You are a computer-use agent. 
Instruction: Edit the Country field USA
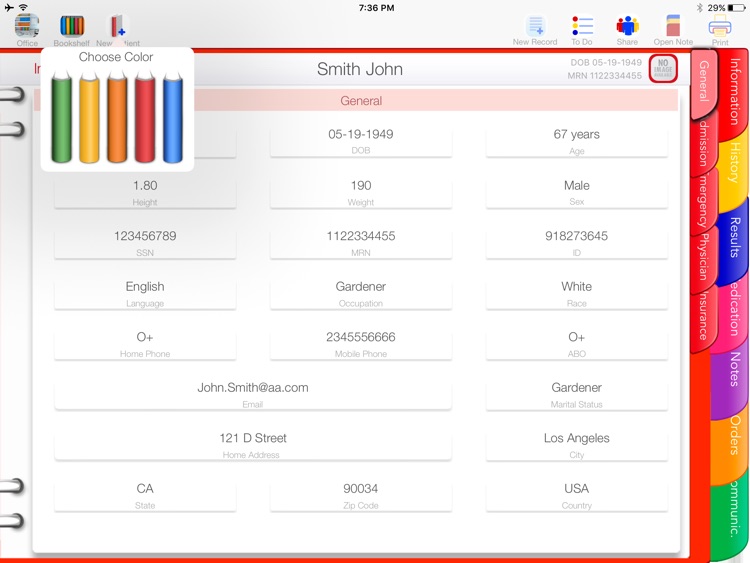click(x=576, y=496)
